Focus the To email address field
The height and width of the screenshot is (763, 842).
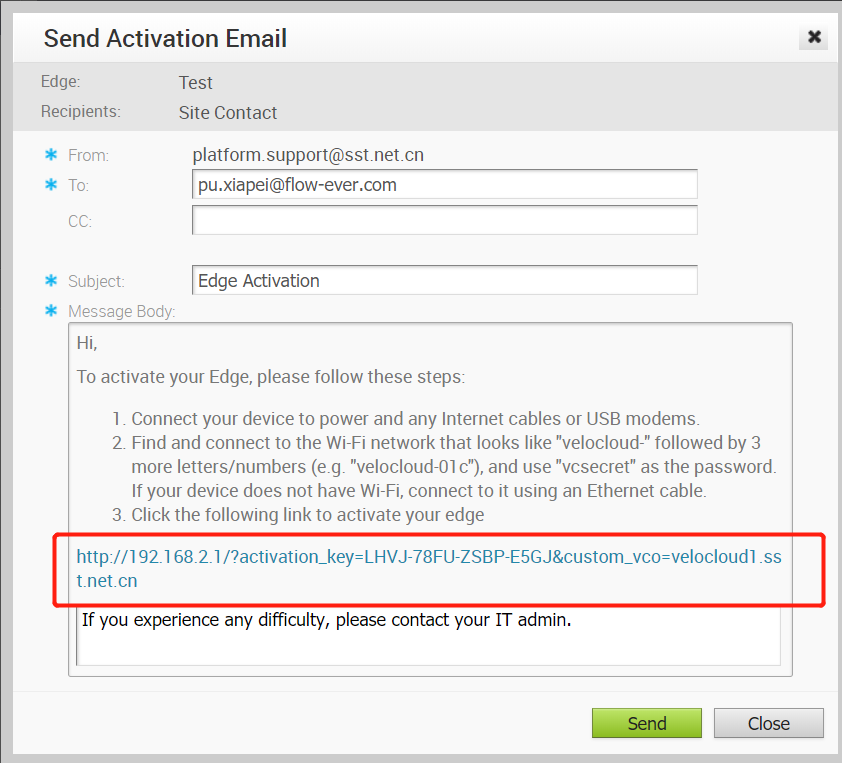(x=445, y=184)
